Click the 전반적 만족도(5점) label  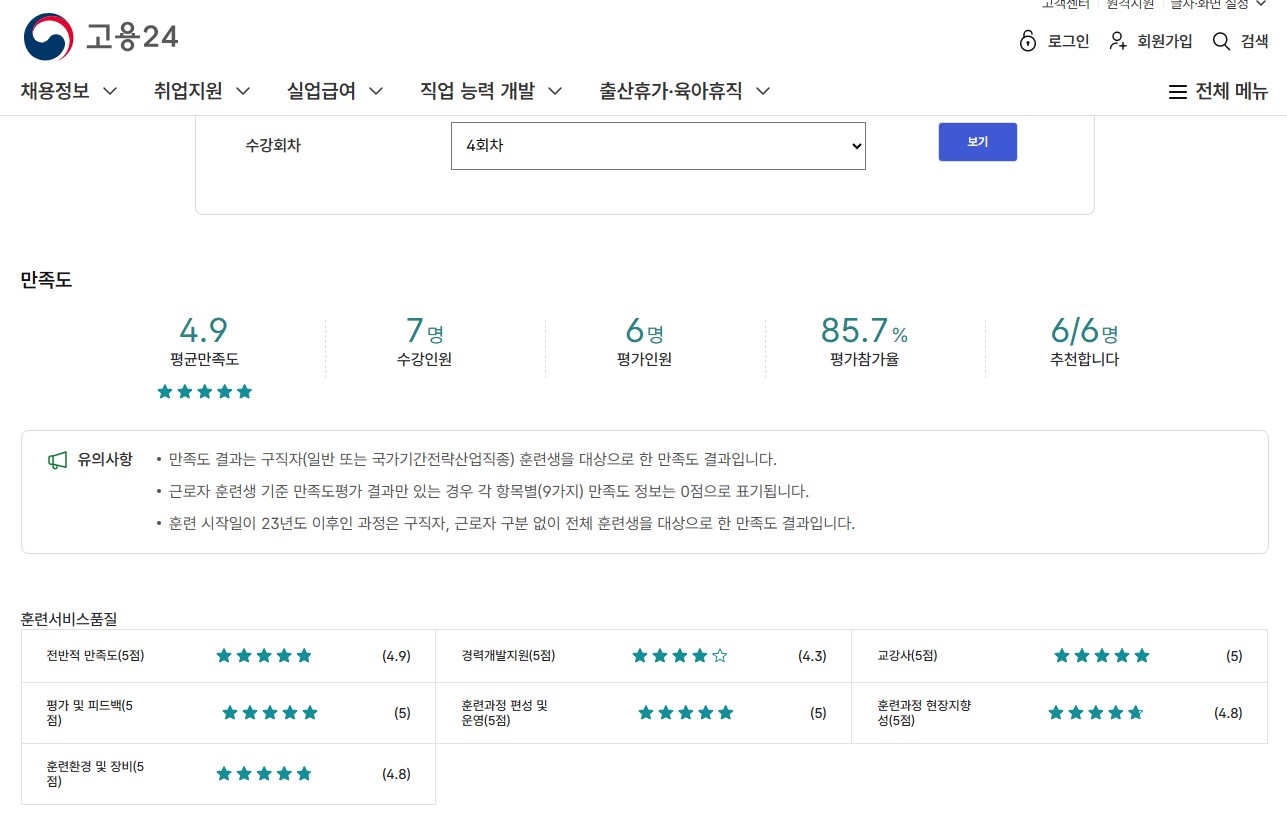coord(95,657)
